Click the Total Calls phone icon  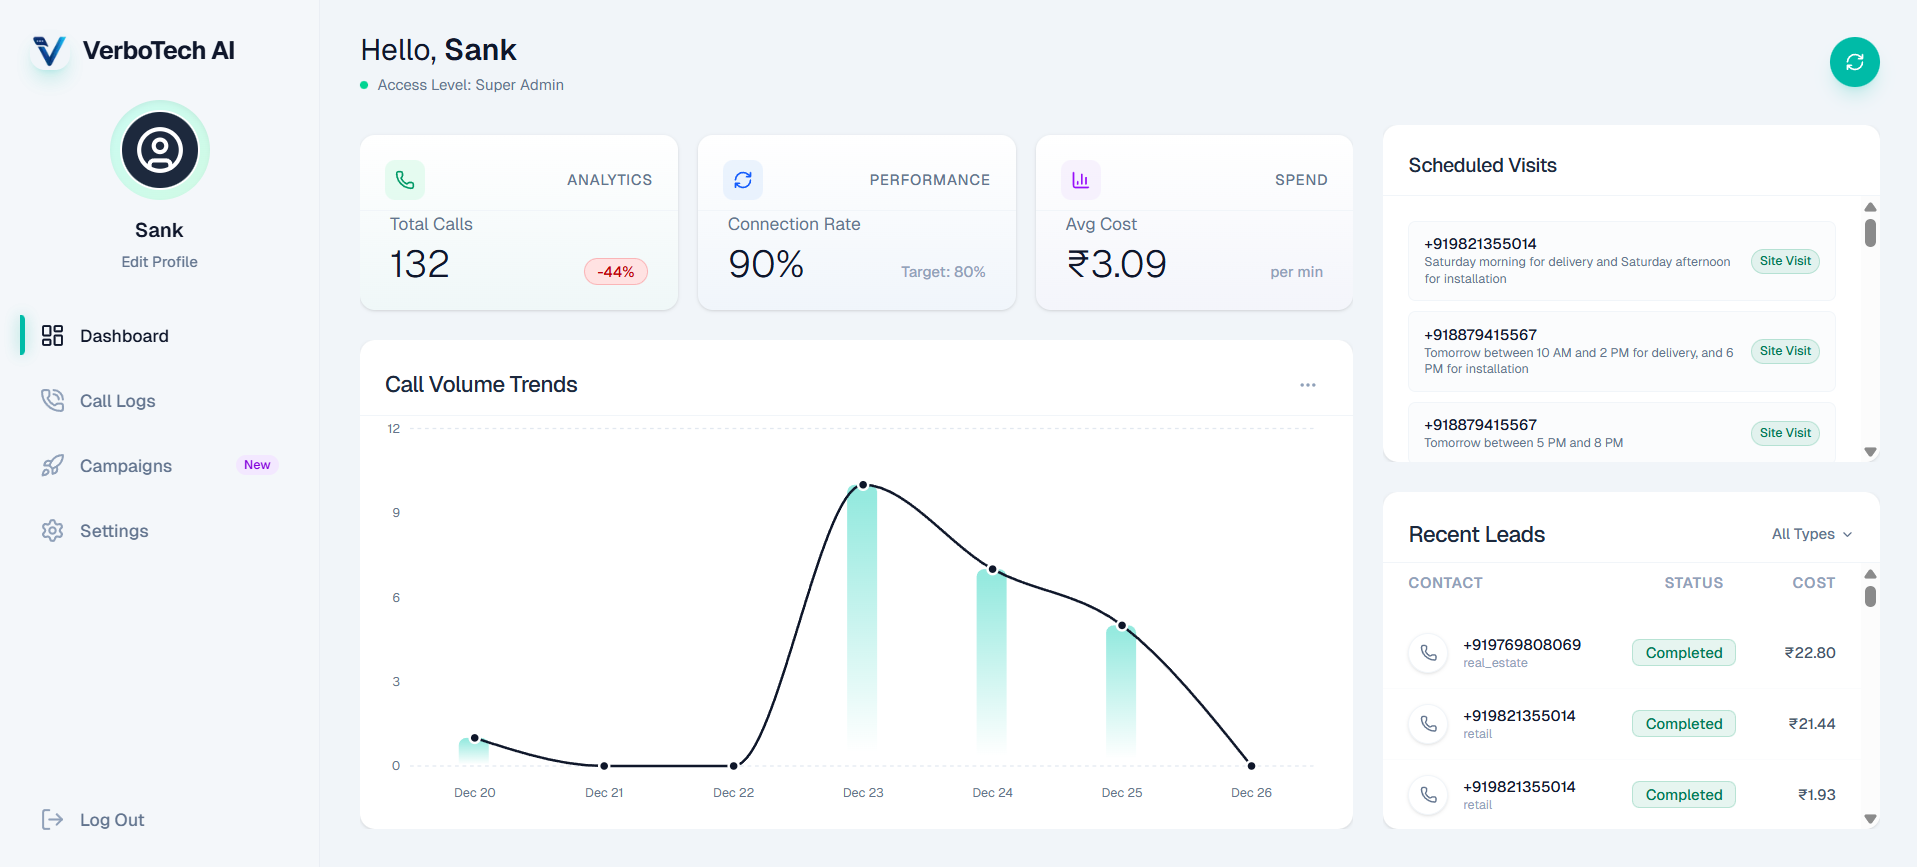click(x=405, y=180)
